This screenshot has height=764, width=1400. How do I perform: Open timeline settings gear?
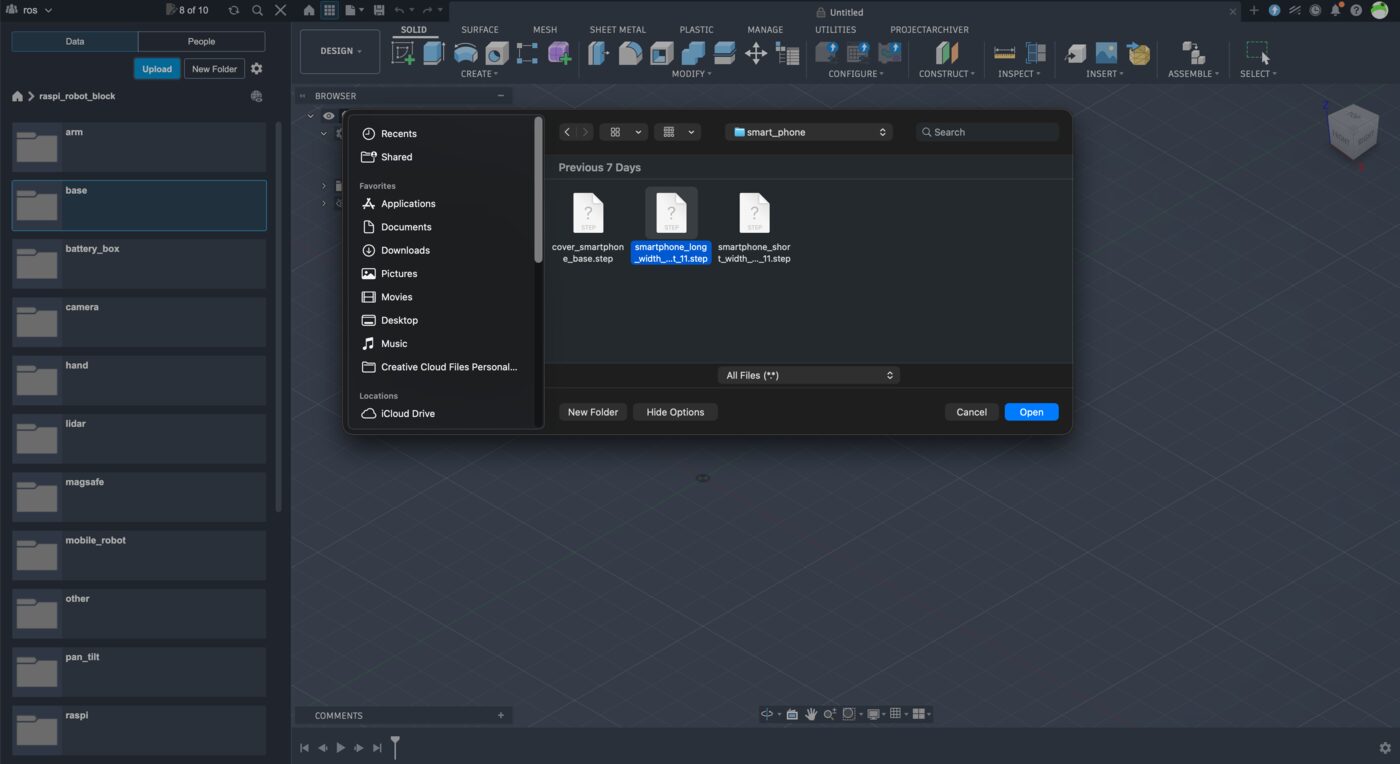click(x=1385, y=748)
